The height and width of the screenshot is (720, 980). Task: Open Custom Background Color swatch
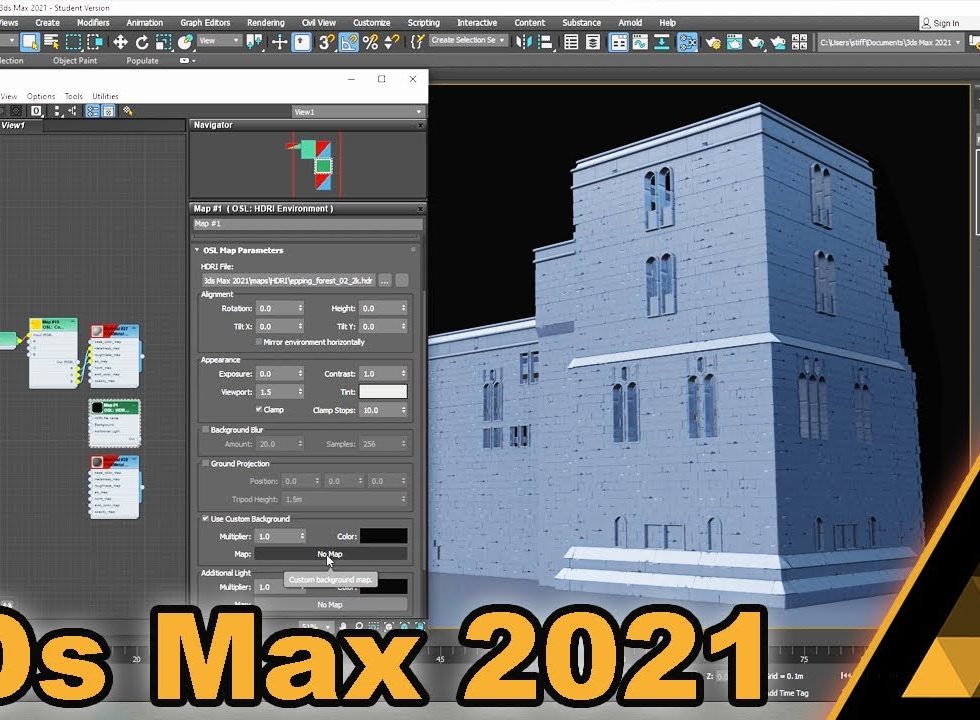[383, 536]
